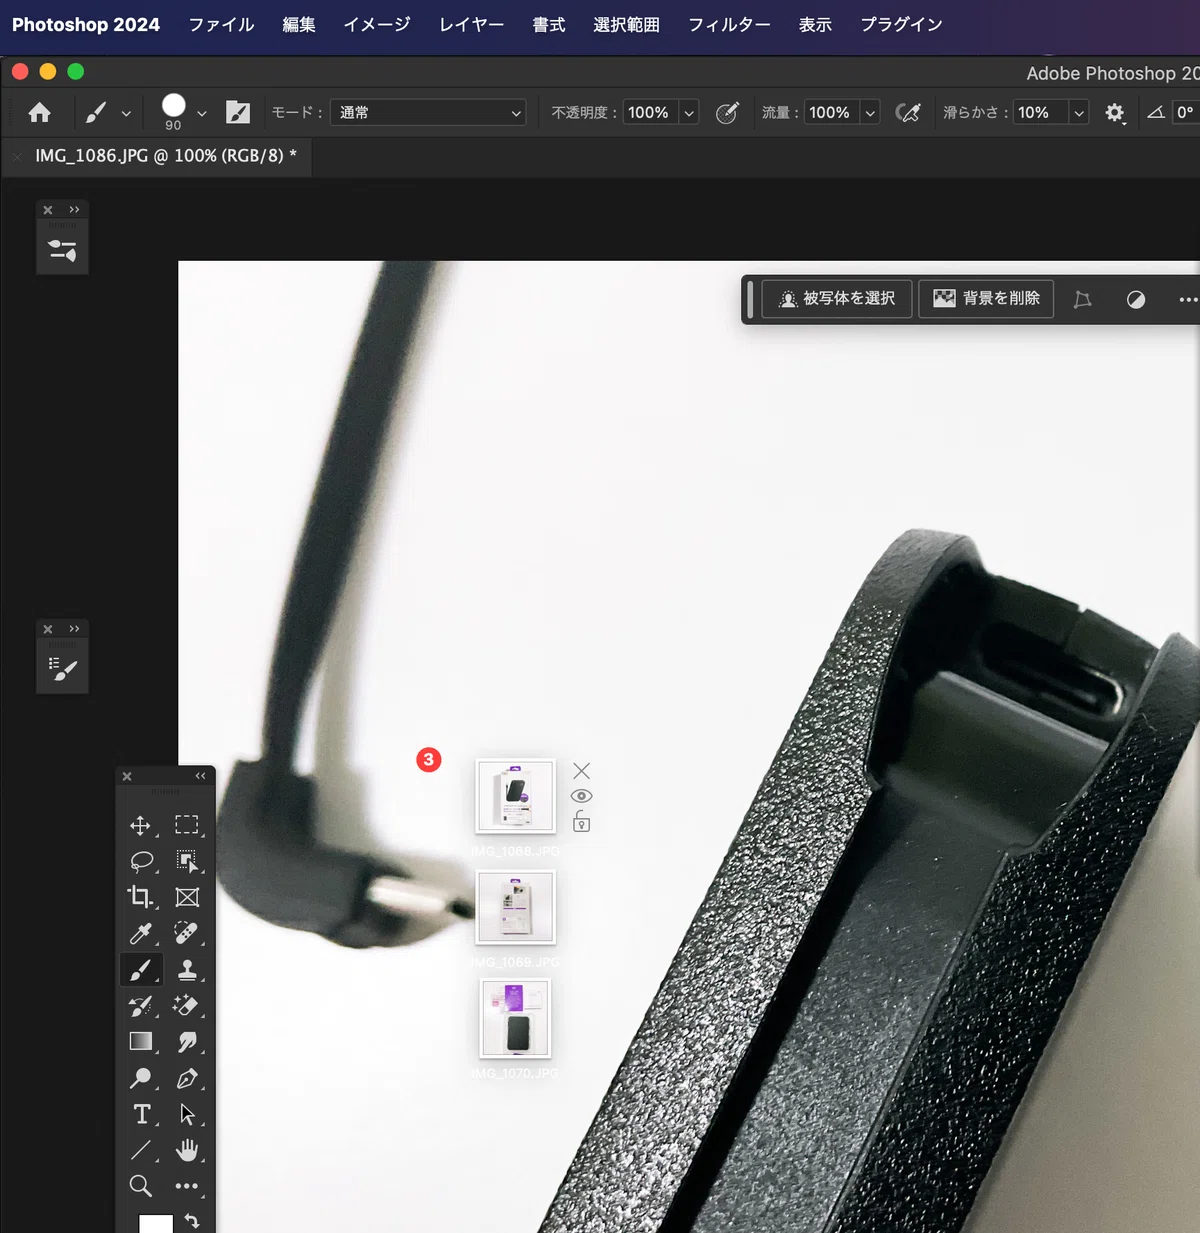Select the Line tool
The image size is (1200, 1233).
click(x=140, y=1150)
